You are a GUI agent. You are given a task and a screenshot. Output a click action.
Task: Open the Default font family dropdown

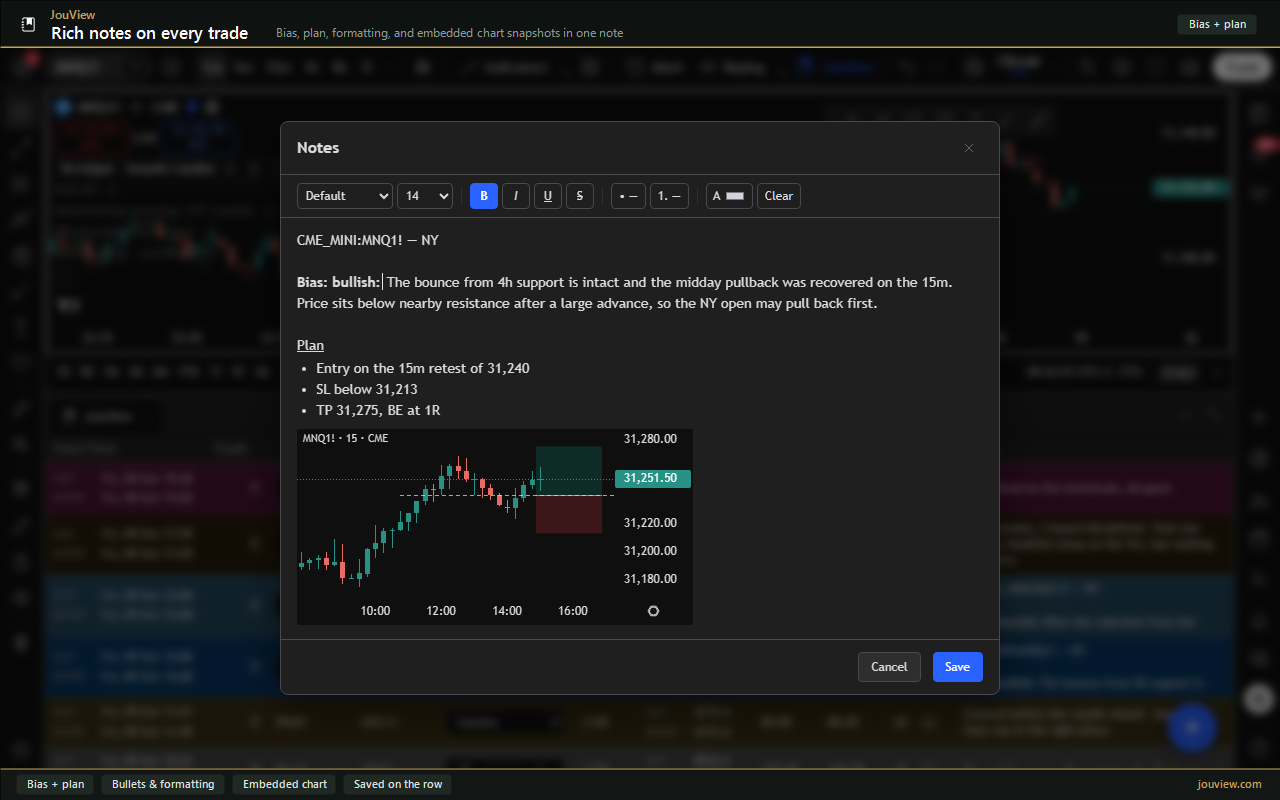tap(345, 196)
